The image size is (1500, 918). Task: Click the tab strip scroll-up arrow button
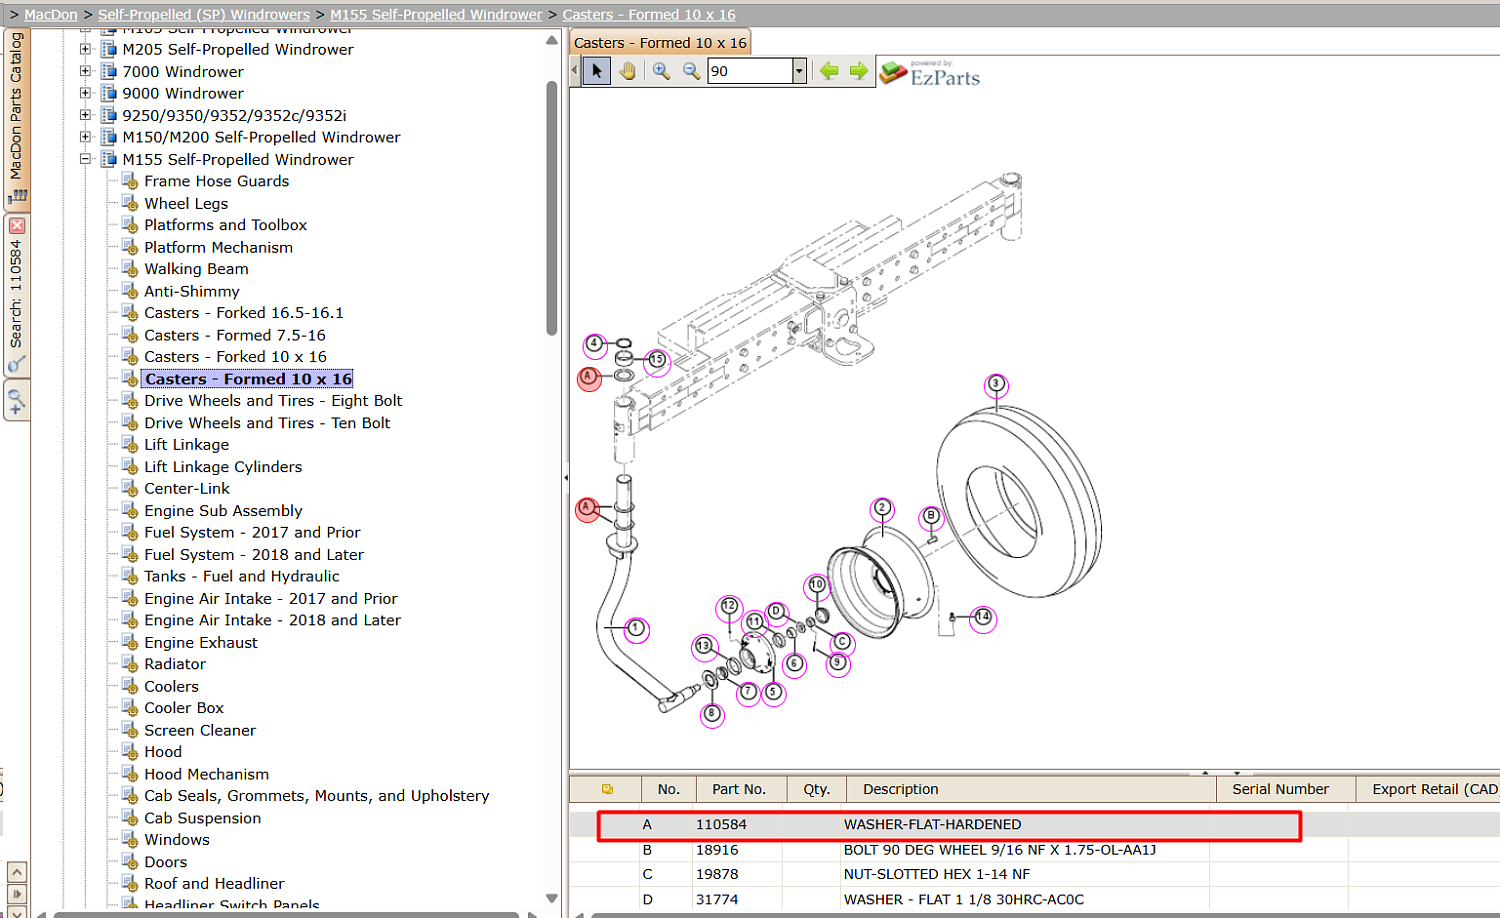pos(16,872)
